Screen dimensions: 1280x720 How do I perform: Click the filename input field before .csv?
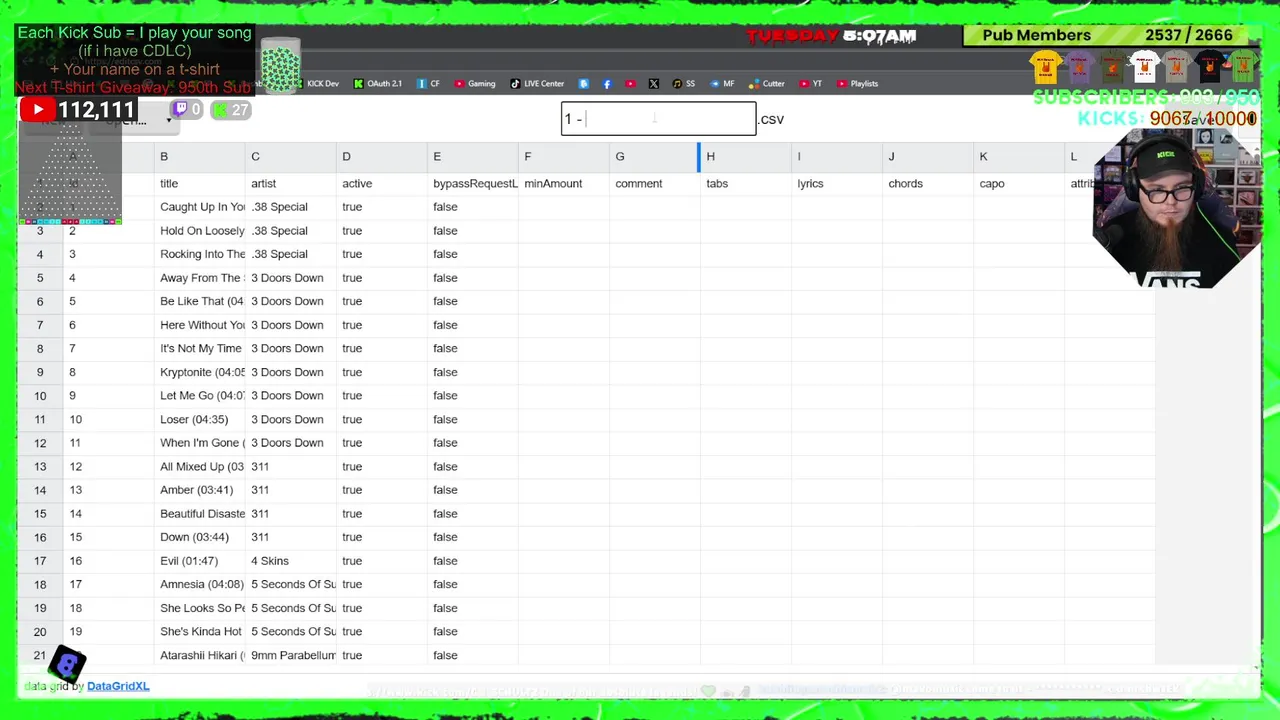(658, 119)
